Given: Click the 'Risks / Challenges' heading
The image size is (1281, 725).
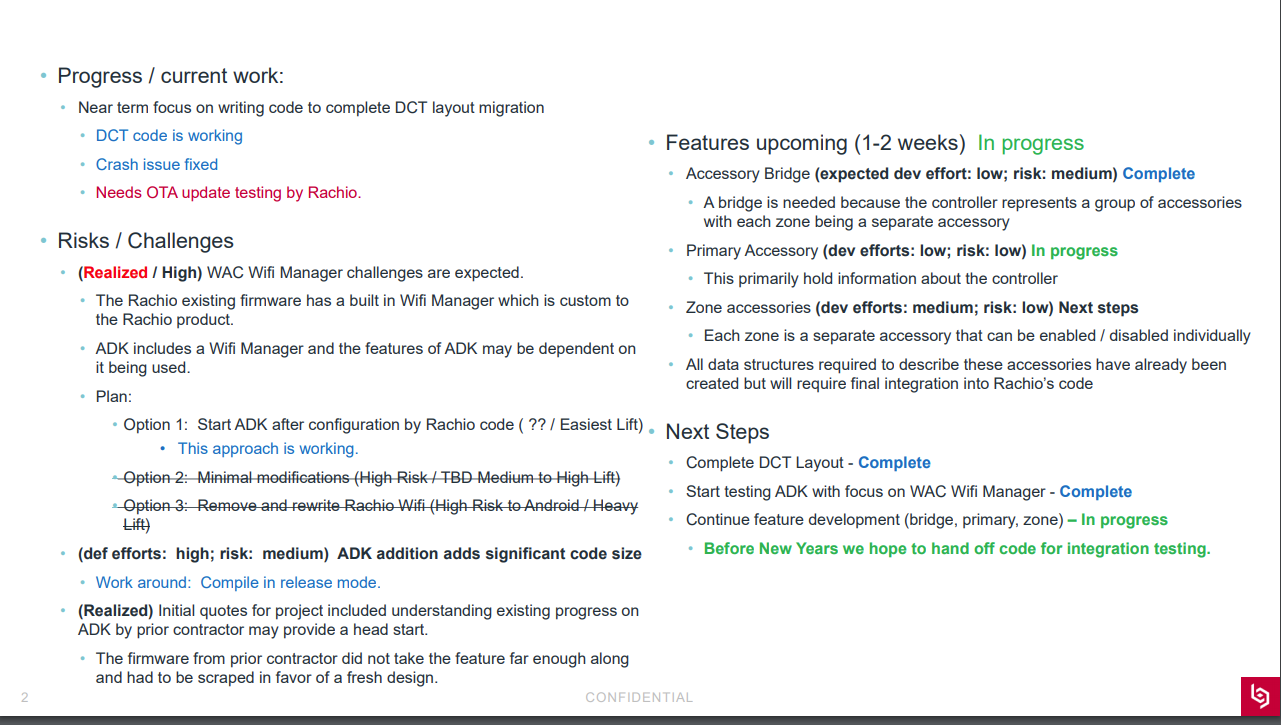Looking at the screenshot, I should tap(146, 241).
